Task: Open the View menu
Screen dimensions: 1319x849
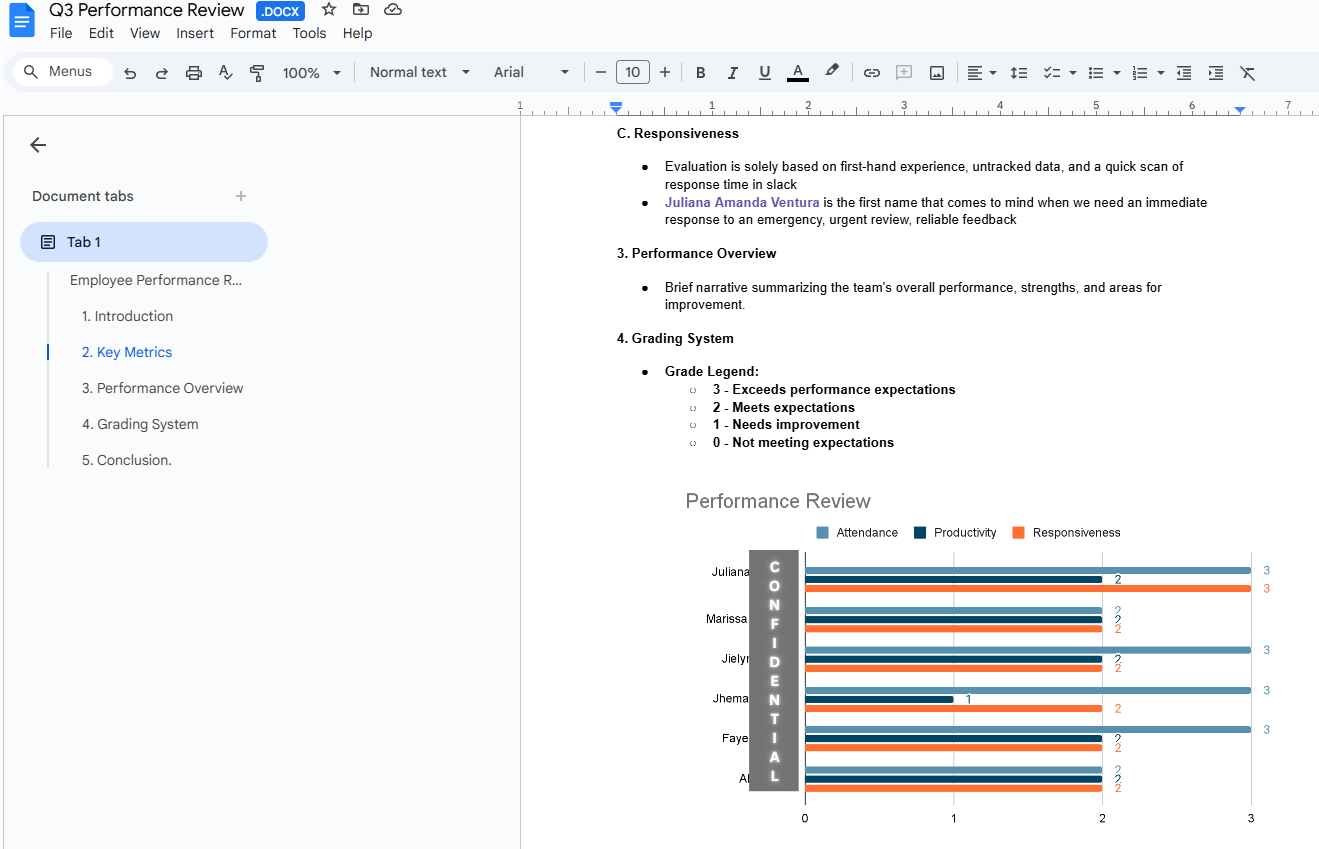Action: pyautogui.click(x=145, y=33)
